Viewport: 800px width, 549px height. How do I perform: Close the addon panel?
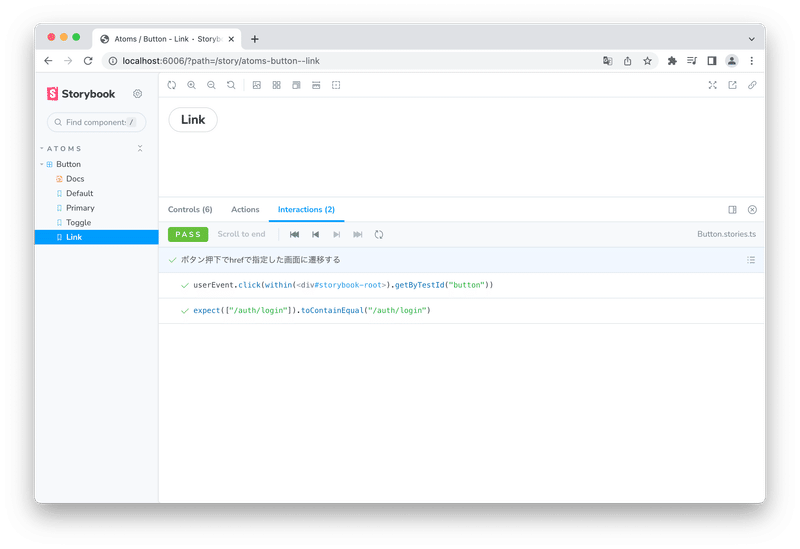pos(752,210)
